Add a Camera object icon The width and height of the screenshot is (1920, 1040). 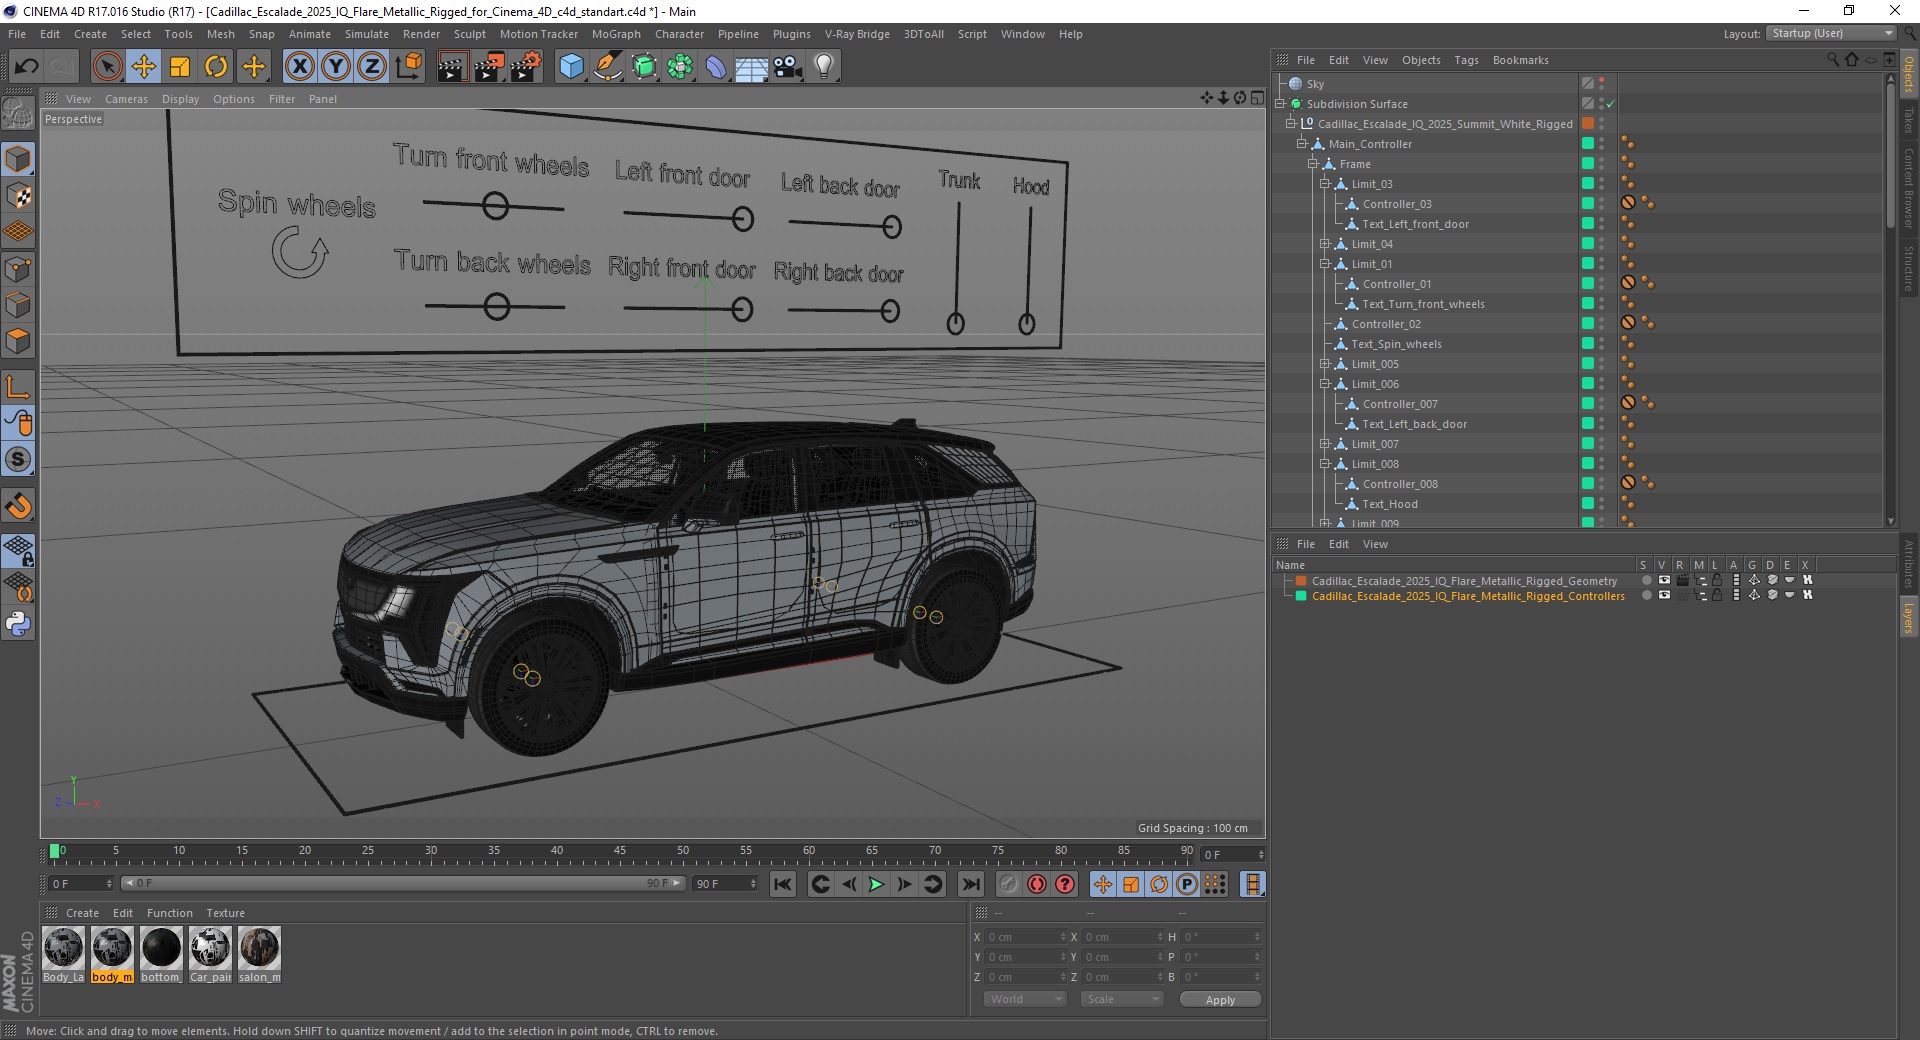coord(788,67)
